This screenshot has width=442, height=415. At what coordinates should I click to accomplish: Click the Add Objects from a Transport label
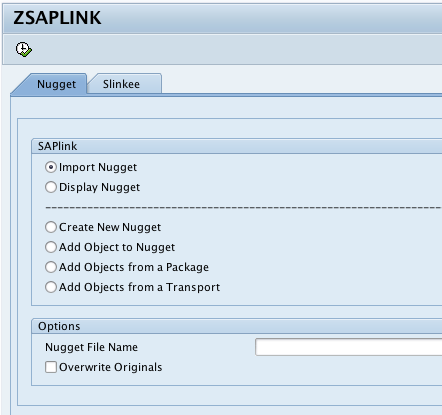point(140,287)
